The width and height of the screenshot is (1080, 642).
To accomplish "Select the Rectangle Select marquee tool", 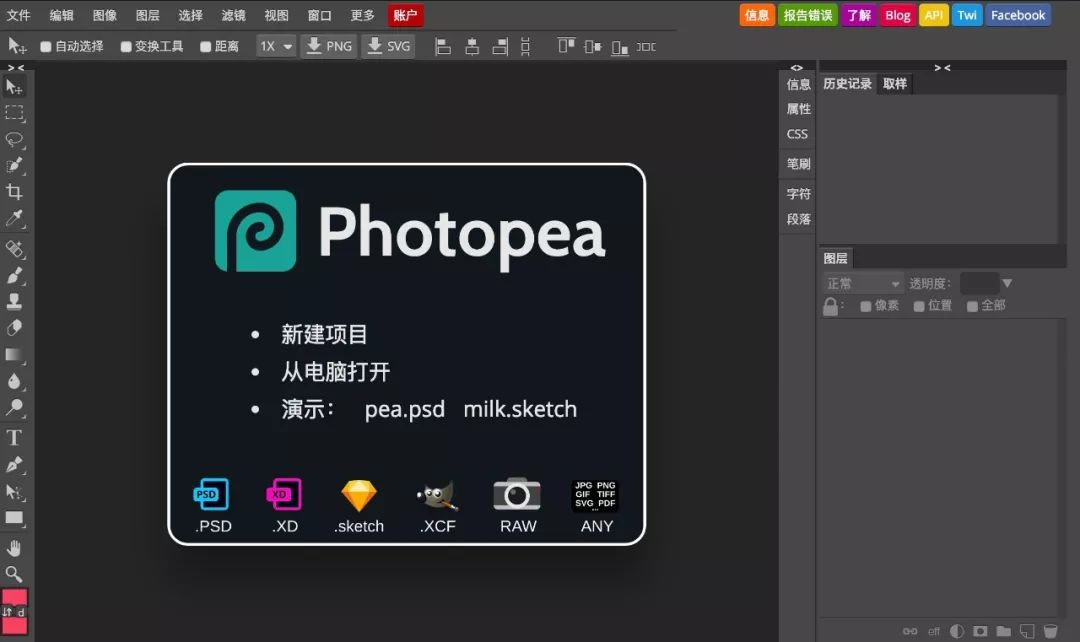I will tap(14, 112).
